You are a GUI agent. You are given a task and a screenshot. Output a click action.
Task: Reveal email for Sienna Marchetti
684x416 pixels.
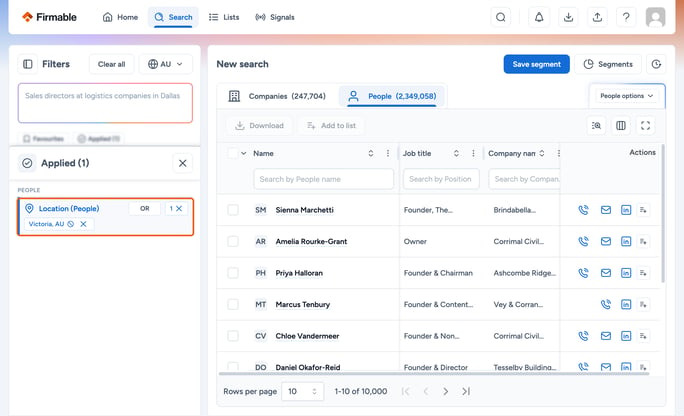[x=605, y=210]
